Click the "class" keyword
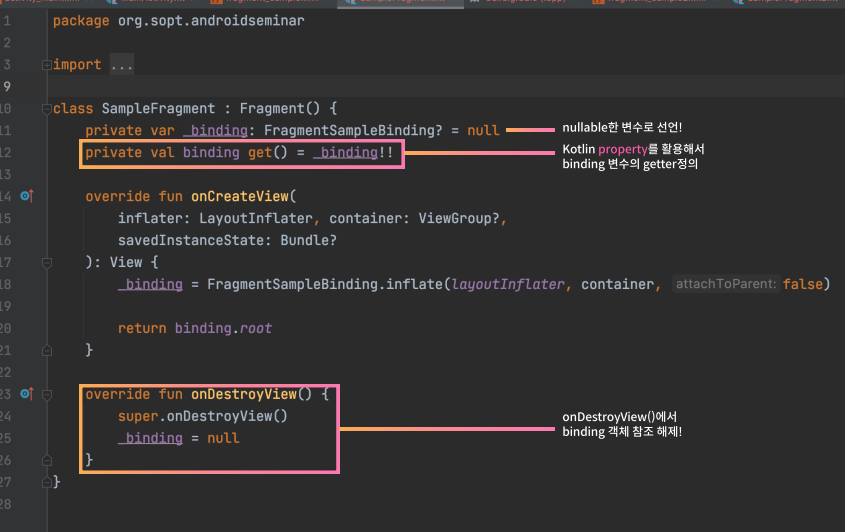Screen dimensions: 845x532 pos(73,108)
